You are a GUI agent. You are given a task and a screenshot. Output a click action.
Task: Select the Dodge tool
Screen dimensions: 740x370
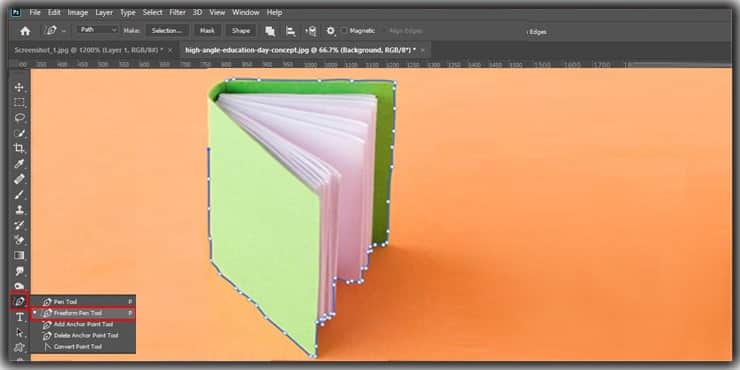pyautogui.click(x=19, y=286)
